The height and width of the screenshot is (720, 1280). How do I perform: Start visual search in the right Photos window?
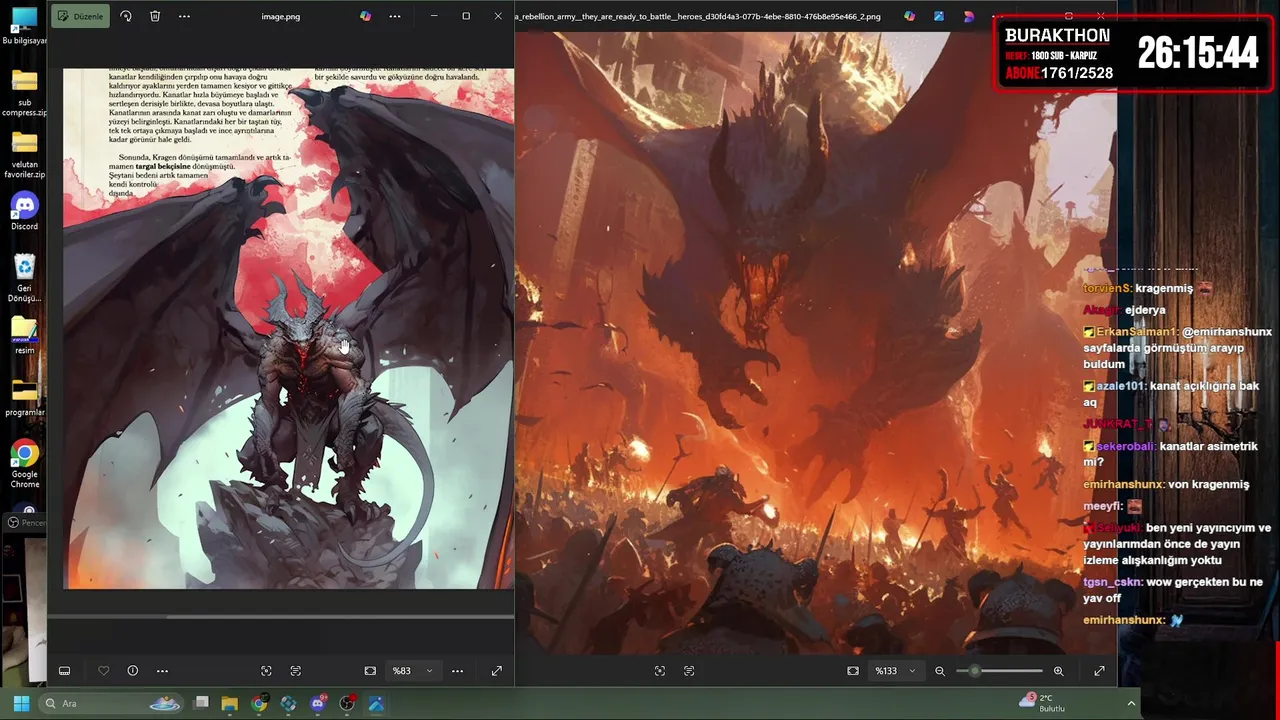(660, 671)
